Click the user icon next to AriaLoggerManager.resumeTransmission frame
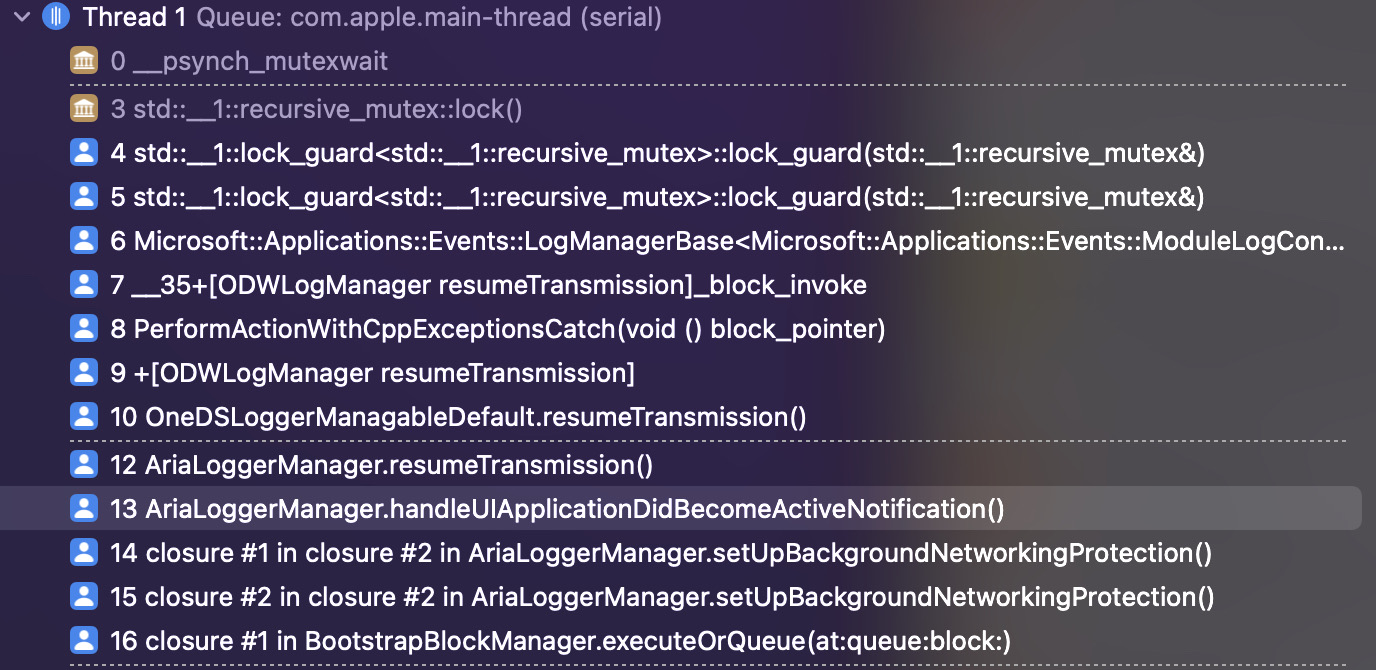 84,464
